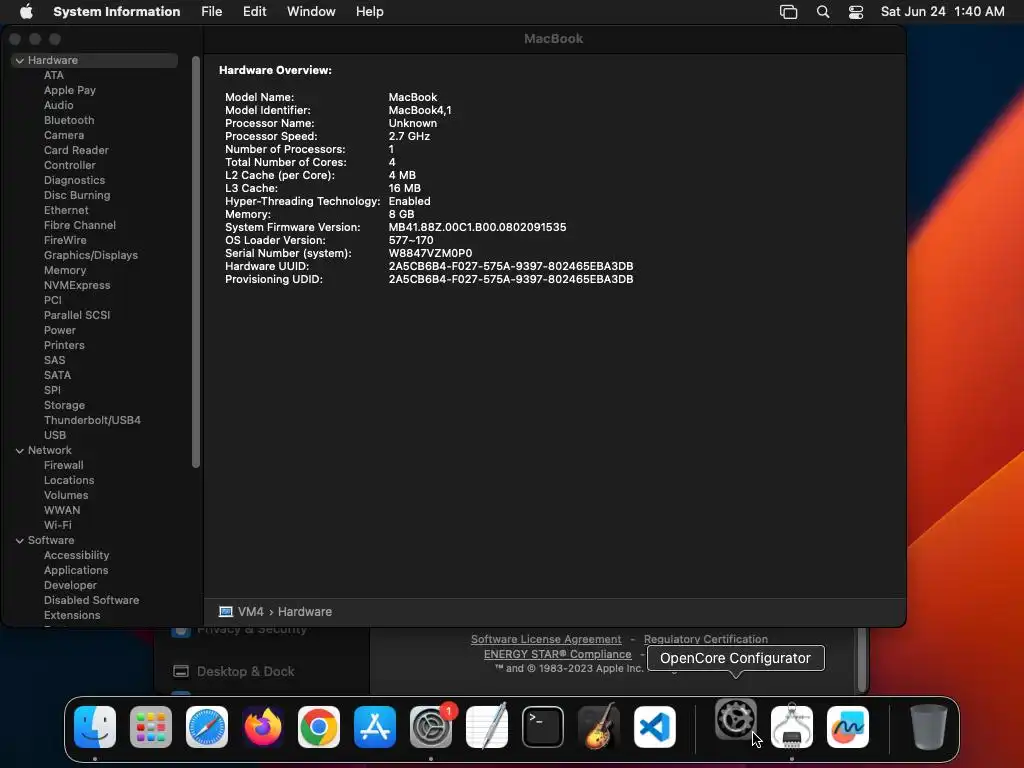Collapse the Network section chevron
The height and width of the screenshot is (768, 1024).
click(20, 451)
